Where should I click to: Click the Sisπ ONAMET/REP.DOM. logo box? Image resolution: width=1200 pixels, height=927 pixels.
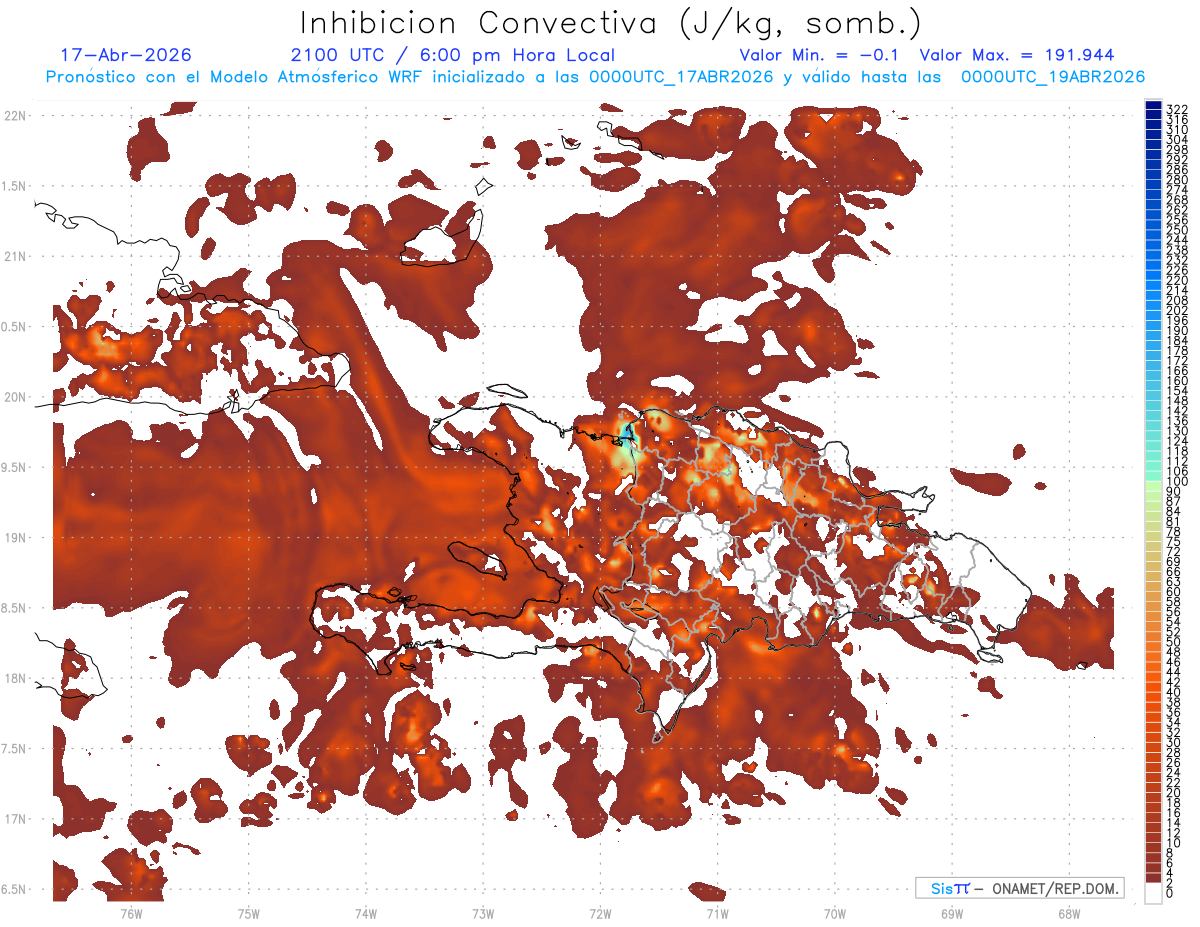click(x=1020, y=888)
